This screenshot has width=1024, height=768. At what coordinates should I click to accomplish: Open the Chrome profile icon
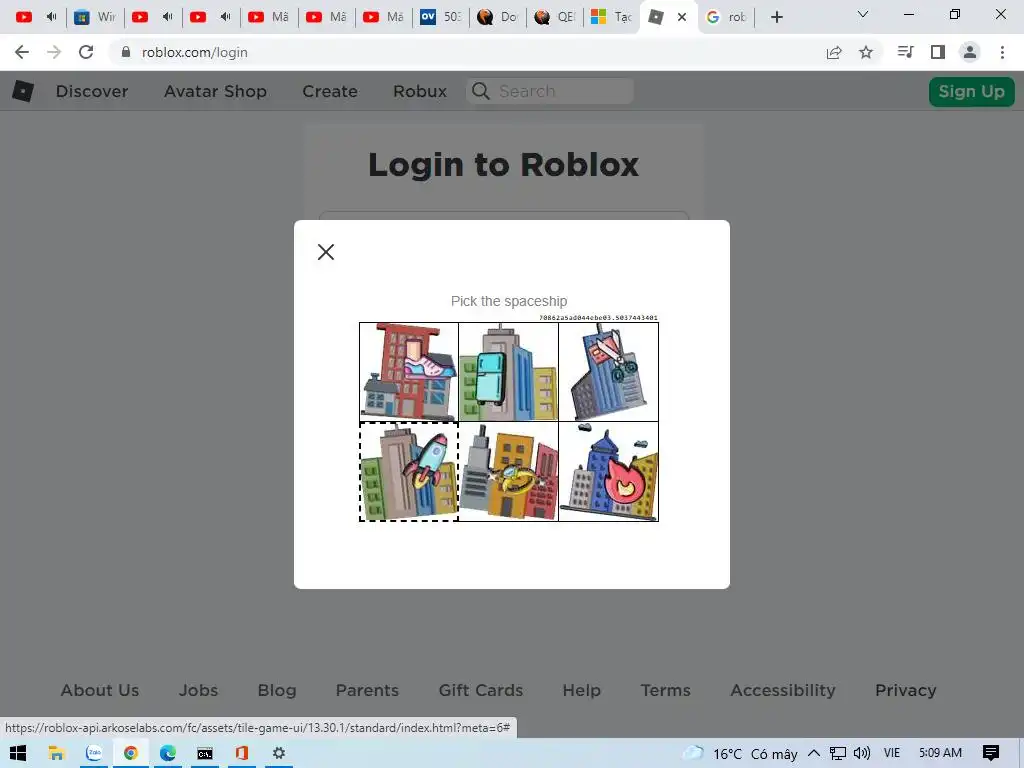pos(970,52)
